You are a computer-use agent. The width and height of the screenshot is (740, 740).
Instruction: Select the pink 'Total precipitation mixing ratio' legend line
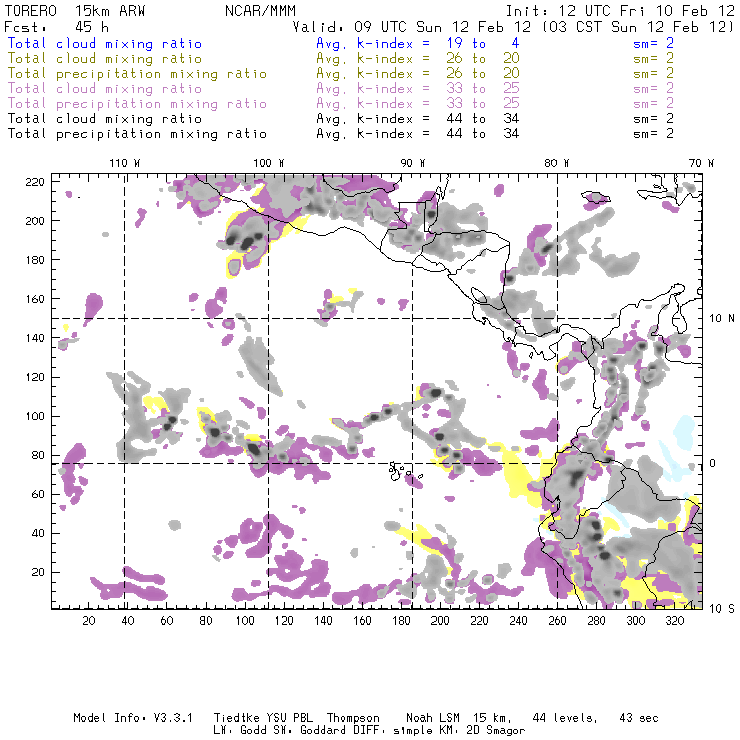click(137, 104)
